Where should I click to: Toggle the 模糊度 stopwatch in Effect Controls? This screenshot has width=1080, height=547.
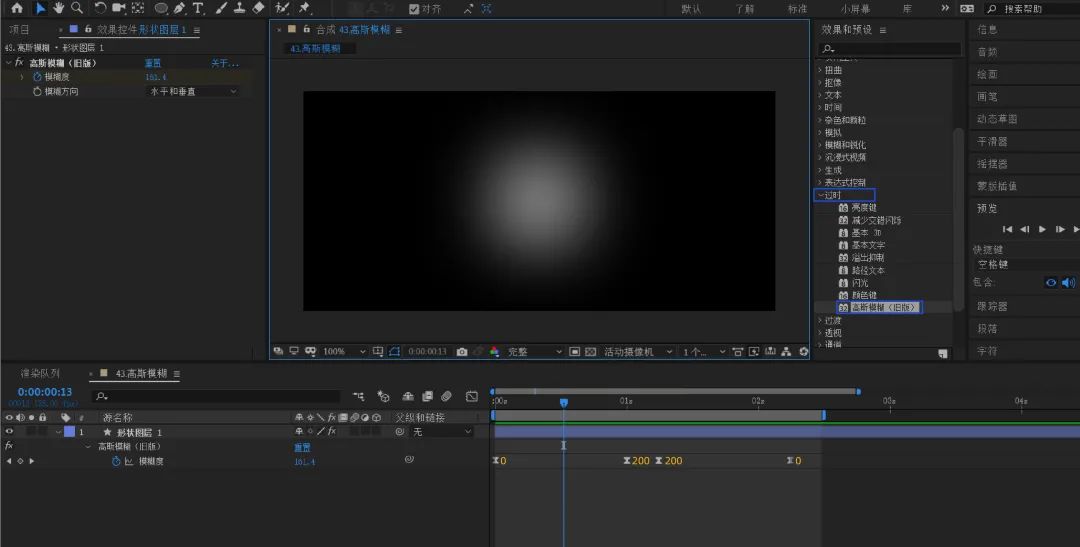click(x=37, y=76)
